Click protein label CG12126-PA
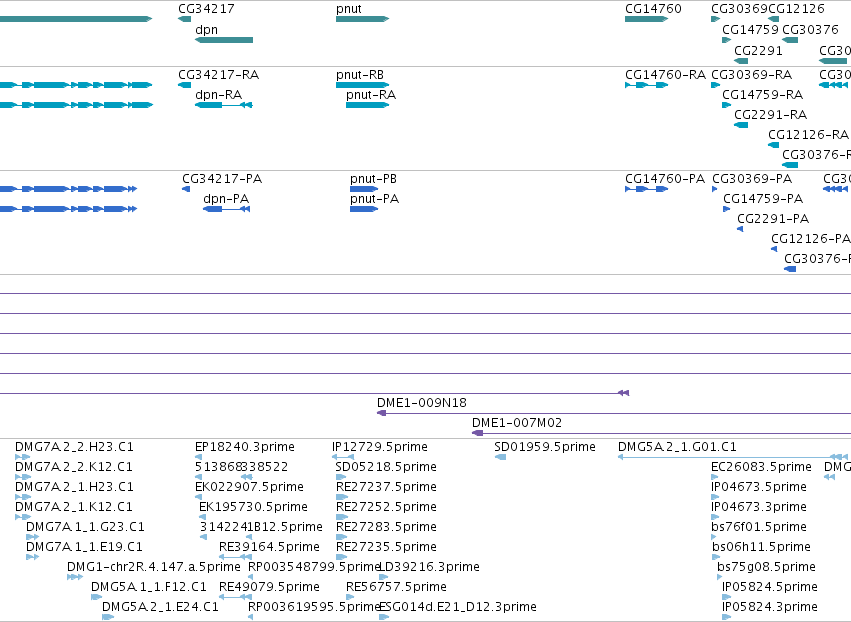This screenshot has height=622, width=851. pos(810,239)
